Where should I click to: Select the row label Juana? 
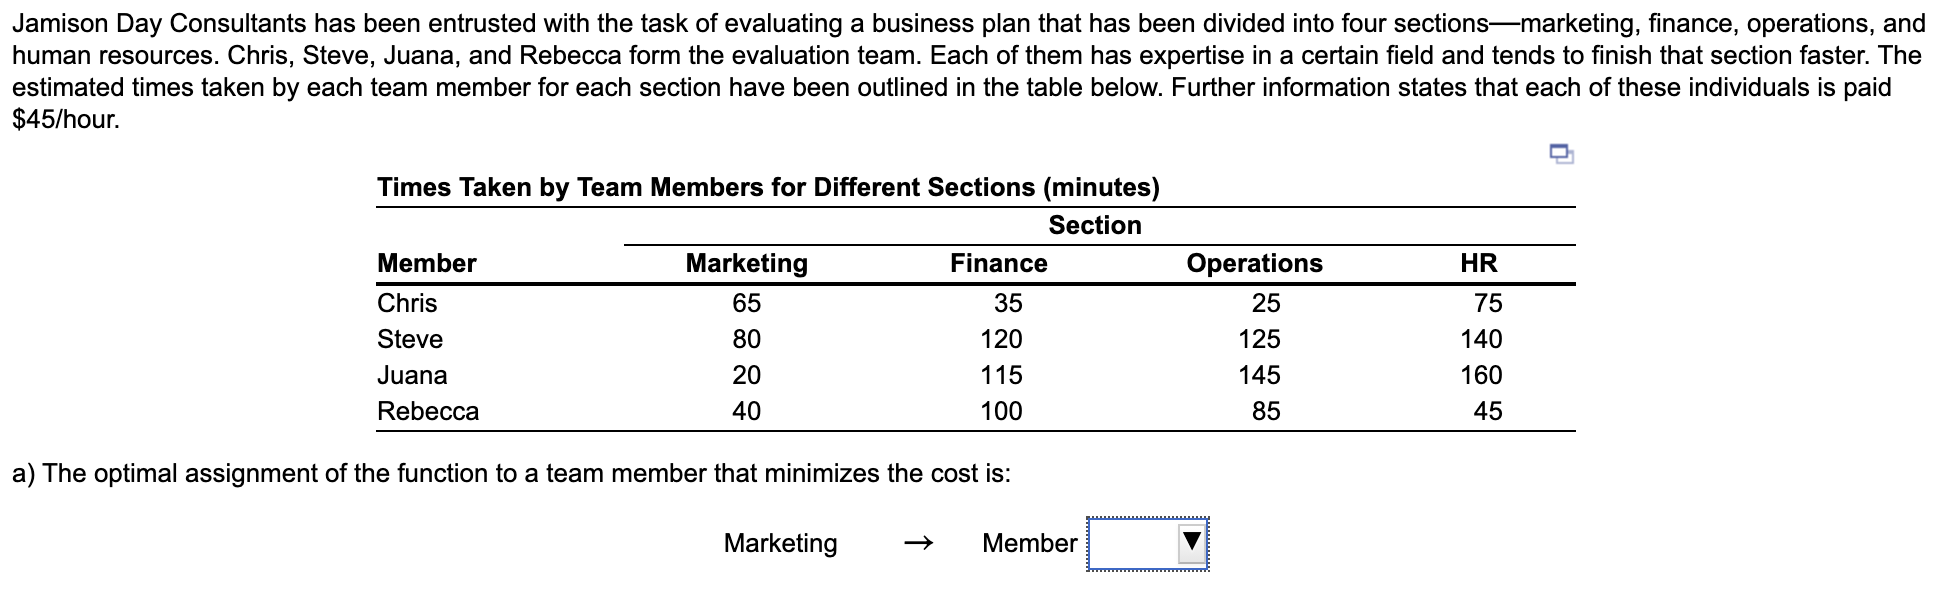[x=412, y=375]
